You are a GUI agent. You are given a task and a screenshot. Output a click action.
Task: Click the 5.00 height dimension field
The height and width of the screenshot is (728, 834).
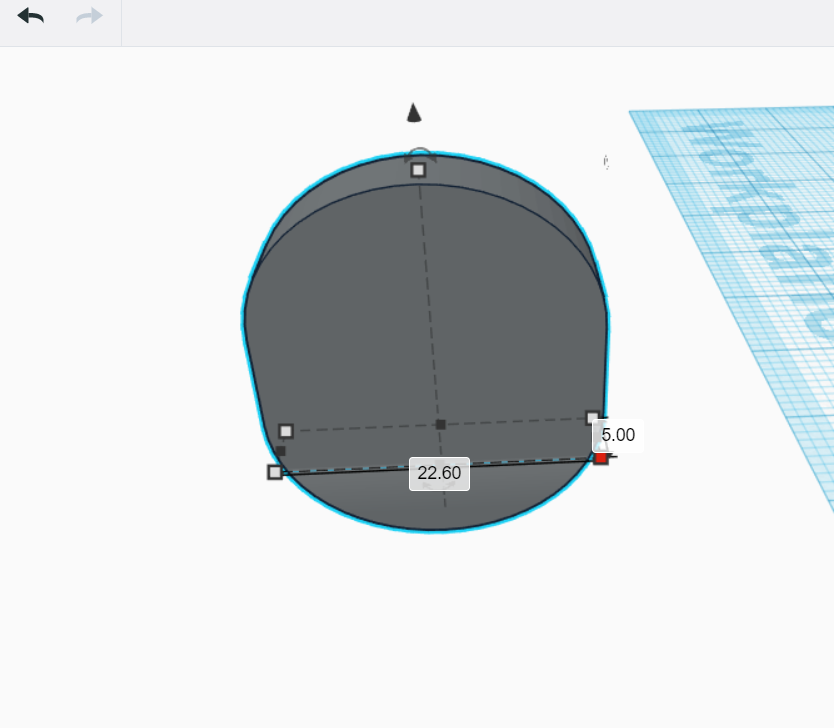619,435
